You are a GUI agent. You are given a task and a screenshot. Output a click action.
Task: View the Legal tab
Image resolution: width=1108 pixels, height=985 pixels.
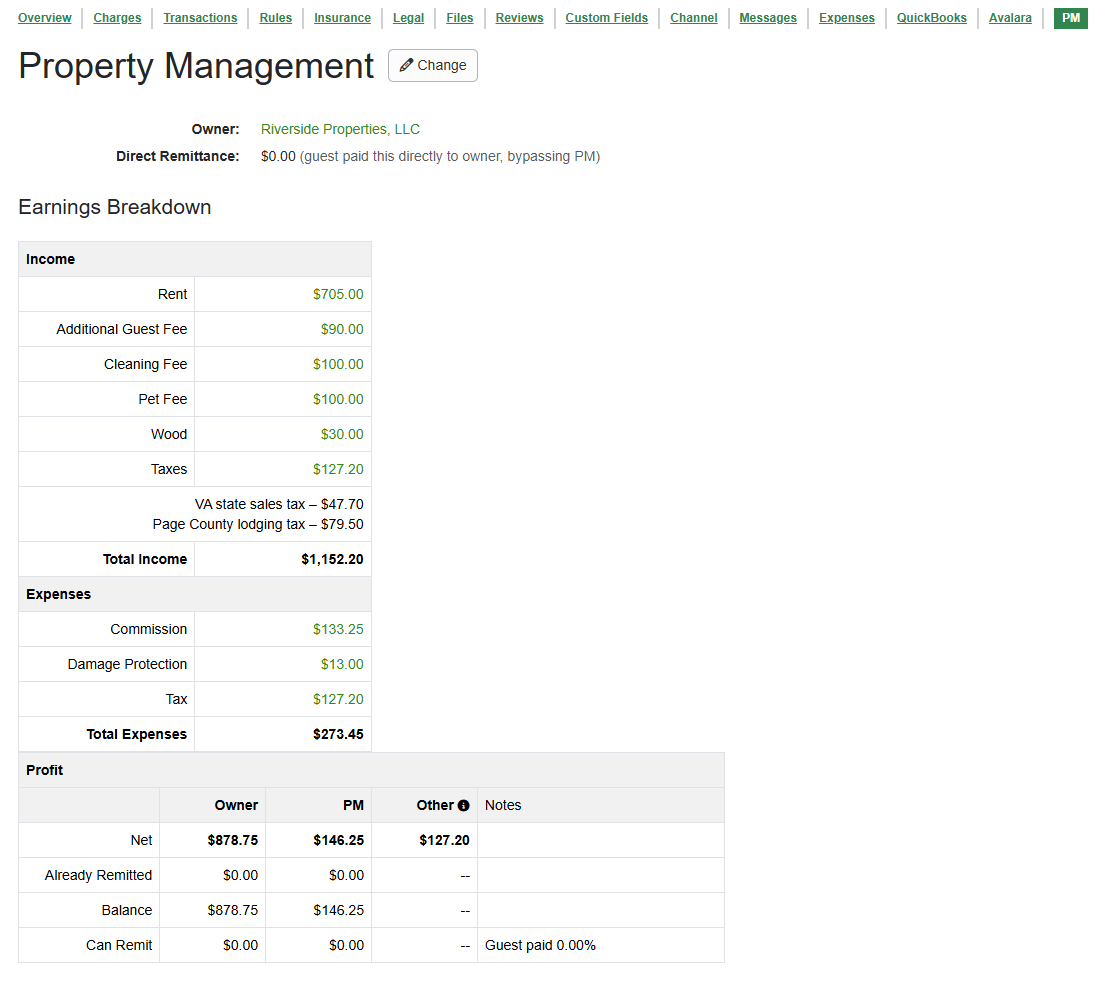click(x=408, y=17)
